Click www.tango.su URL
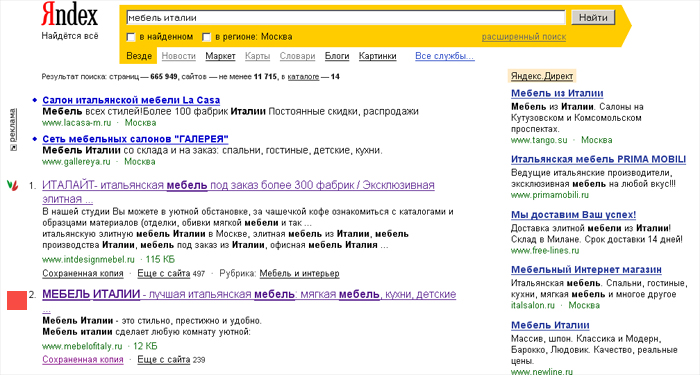Image resolution: width=700 pixels, height=375 pixels. tap(539, 140)
